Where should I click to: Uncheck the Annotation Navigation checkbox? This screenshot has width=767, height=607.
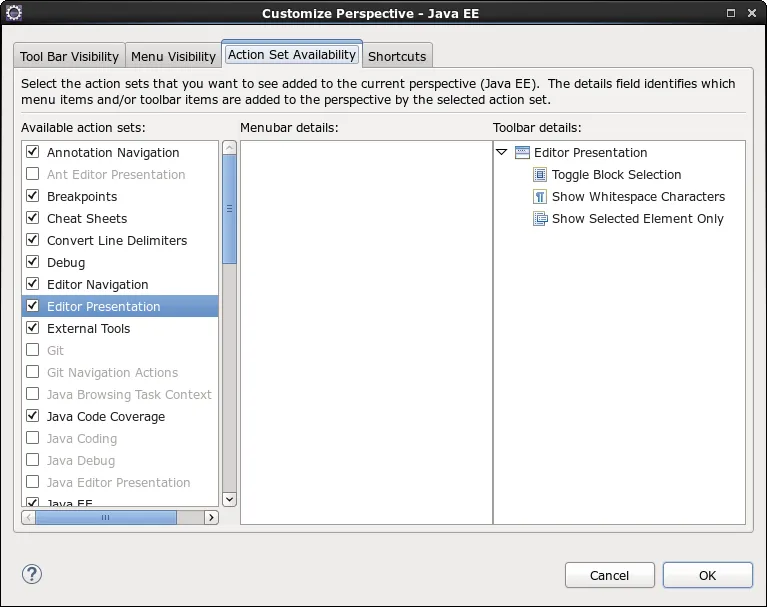pyautogui.click(x=32, y=152)
